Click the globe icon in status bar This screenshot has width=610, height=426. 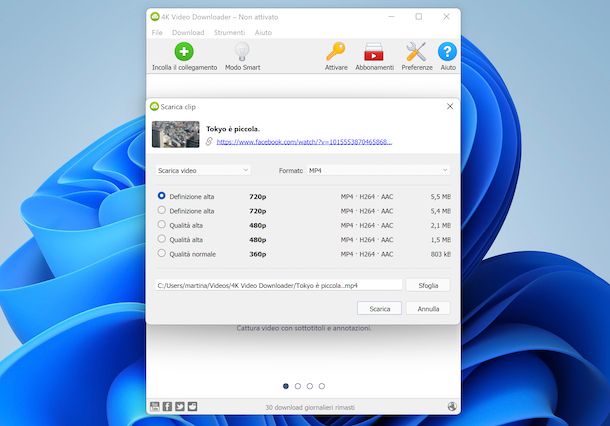[452, 407]
